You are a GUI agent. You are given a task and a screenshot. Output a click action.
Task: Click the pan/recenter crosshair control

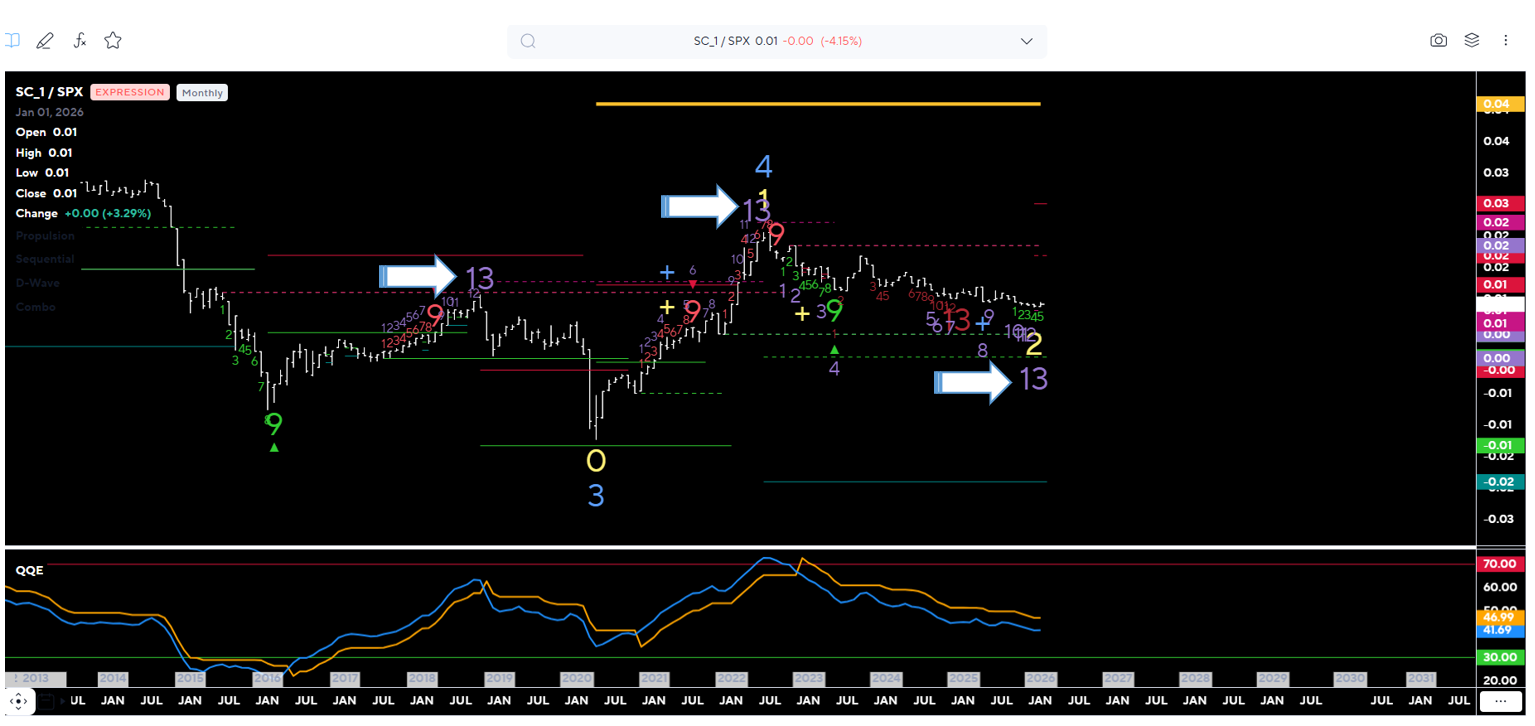(19, 701)
